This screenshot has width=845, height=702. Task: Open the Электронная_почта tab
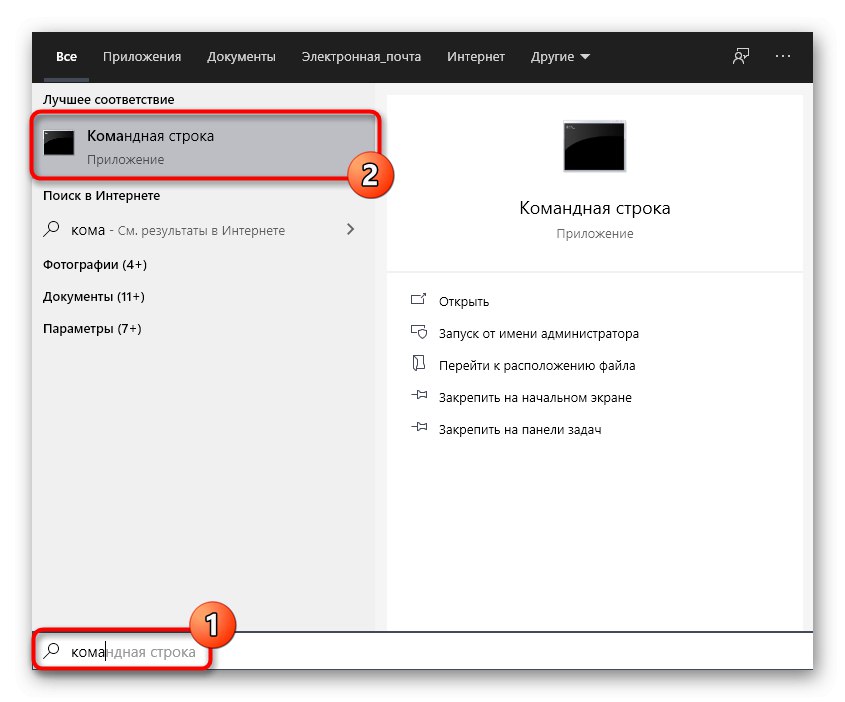pos(361,57)
